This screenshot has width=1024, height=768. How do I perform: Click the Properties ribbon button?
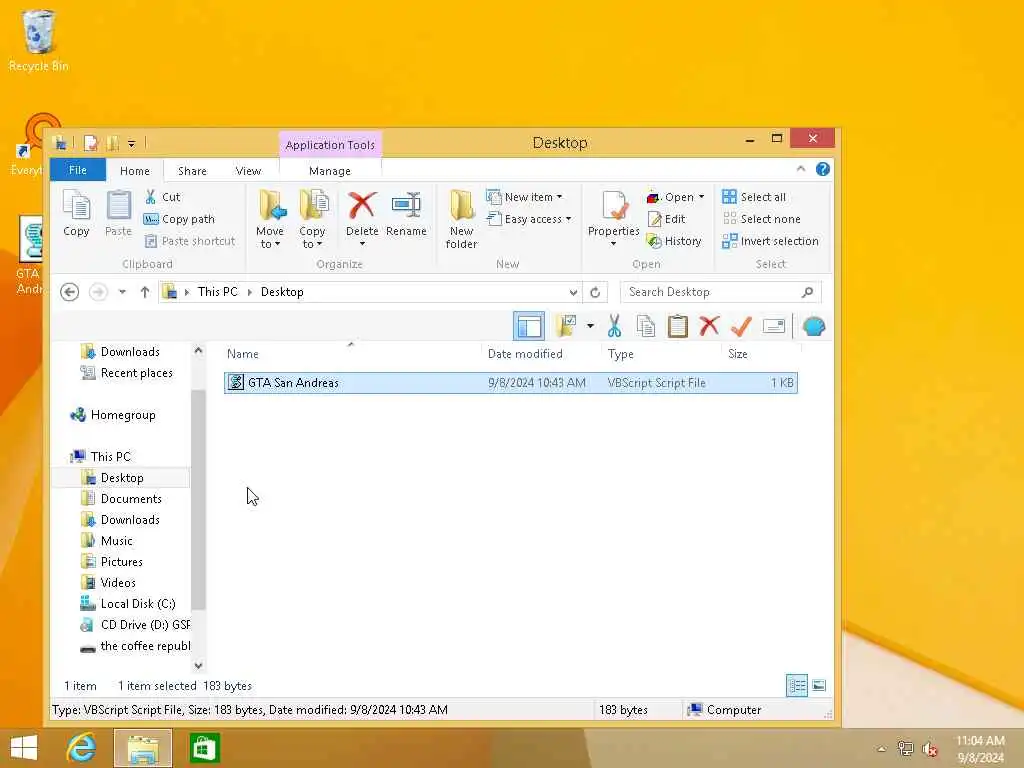[613, 219]
